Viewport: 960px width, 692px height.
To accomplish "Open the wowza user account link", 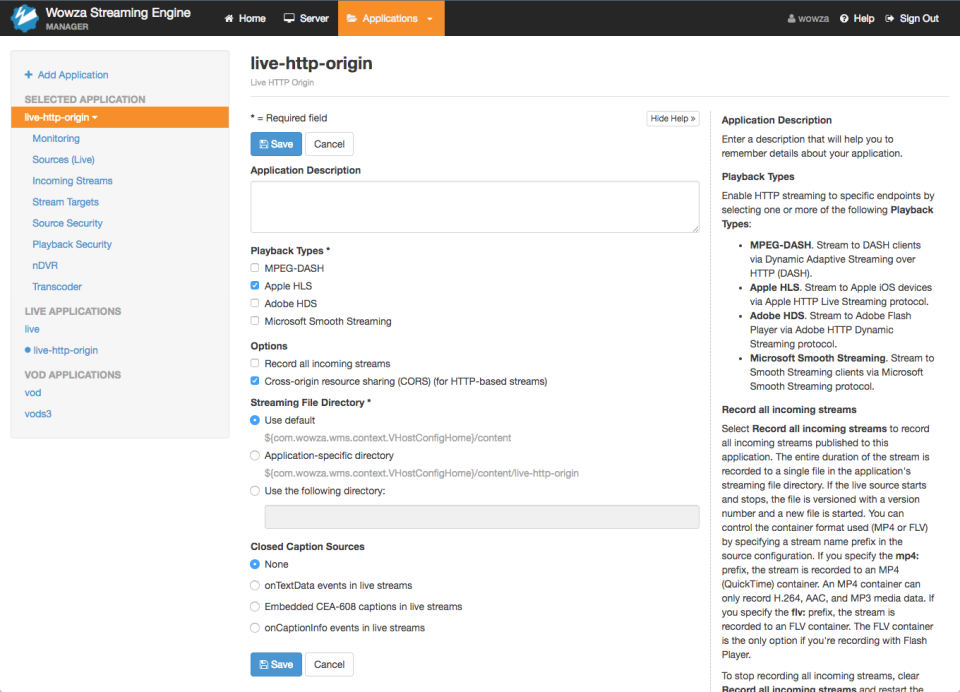I will tap(808, 18).
